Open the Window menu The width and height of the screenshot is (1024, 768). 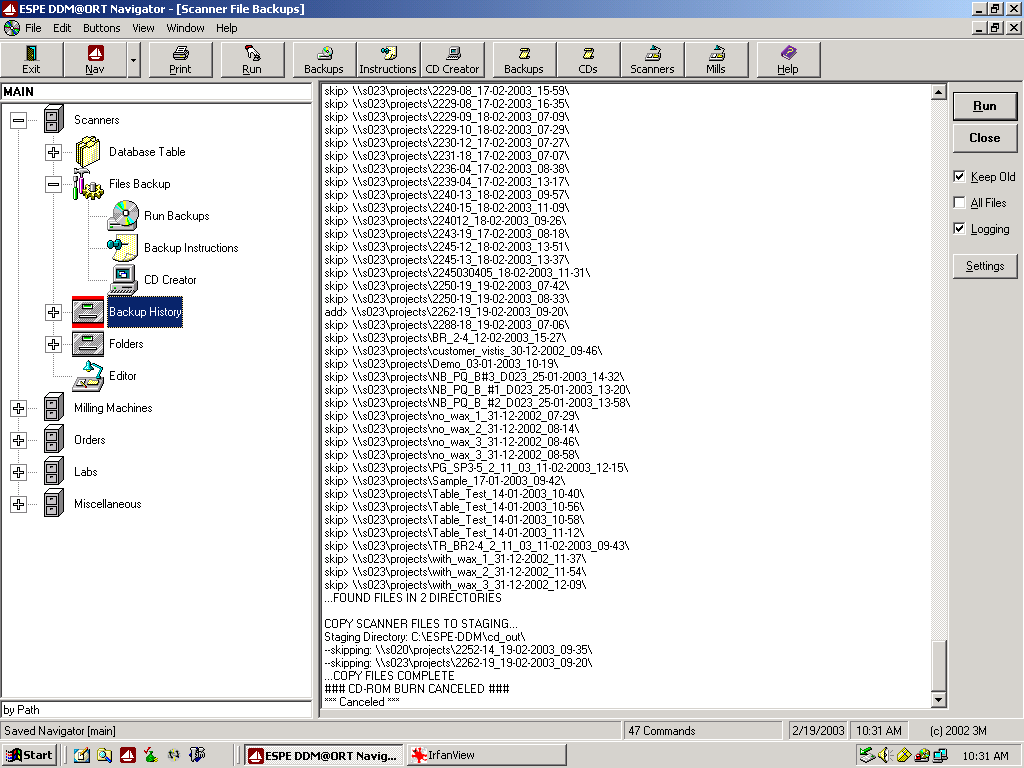coord(185,28)
